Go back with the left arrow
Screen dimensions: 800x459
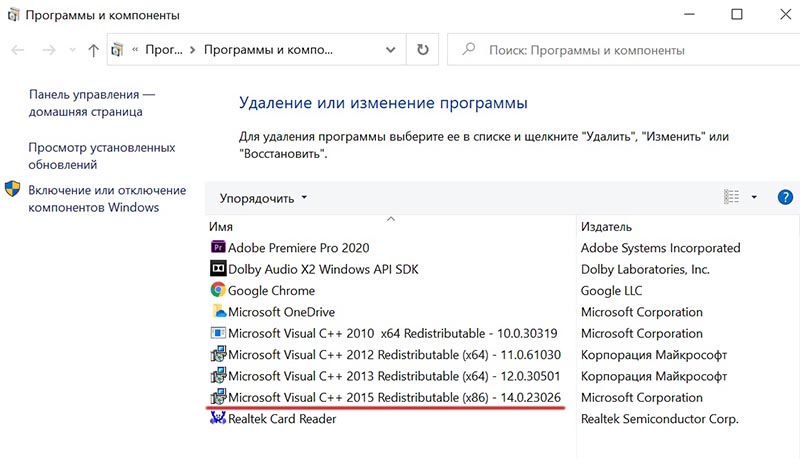(17, 50)
